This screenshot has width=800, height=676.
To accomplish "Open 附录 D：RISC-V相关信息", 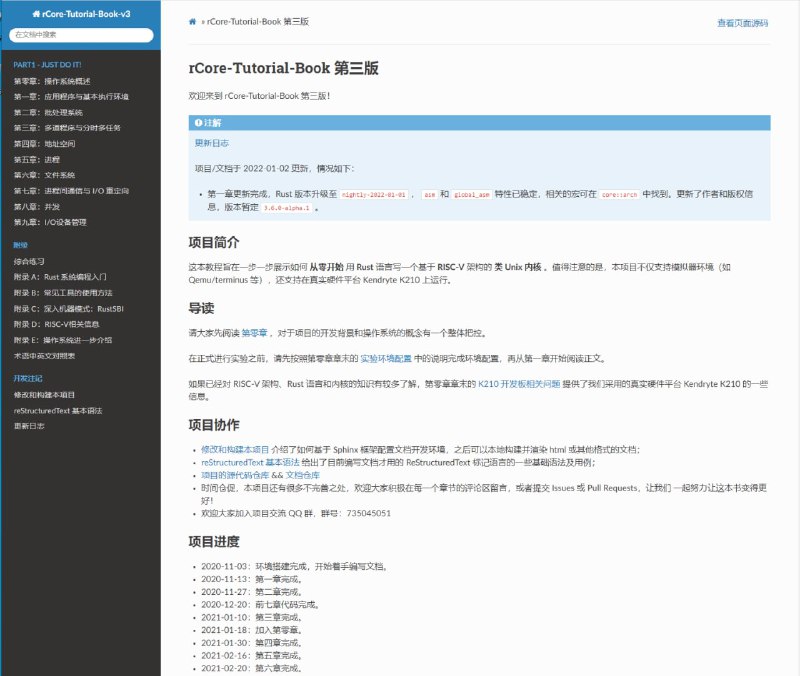I will pyautogui.click(x=56, y=324).
